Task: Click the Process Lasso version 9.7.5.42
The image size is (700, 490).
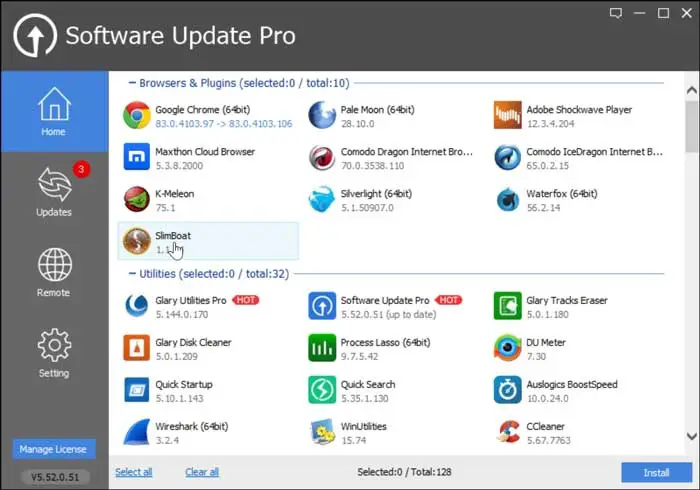Action: (359, 356)
